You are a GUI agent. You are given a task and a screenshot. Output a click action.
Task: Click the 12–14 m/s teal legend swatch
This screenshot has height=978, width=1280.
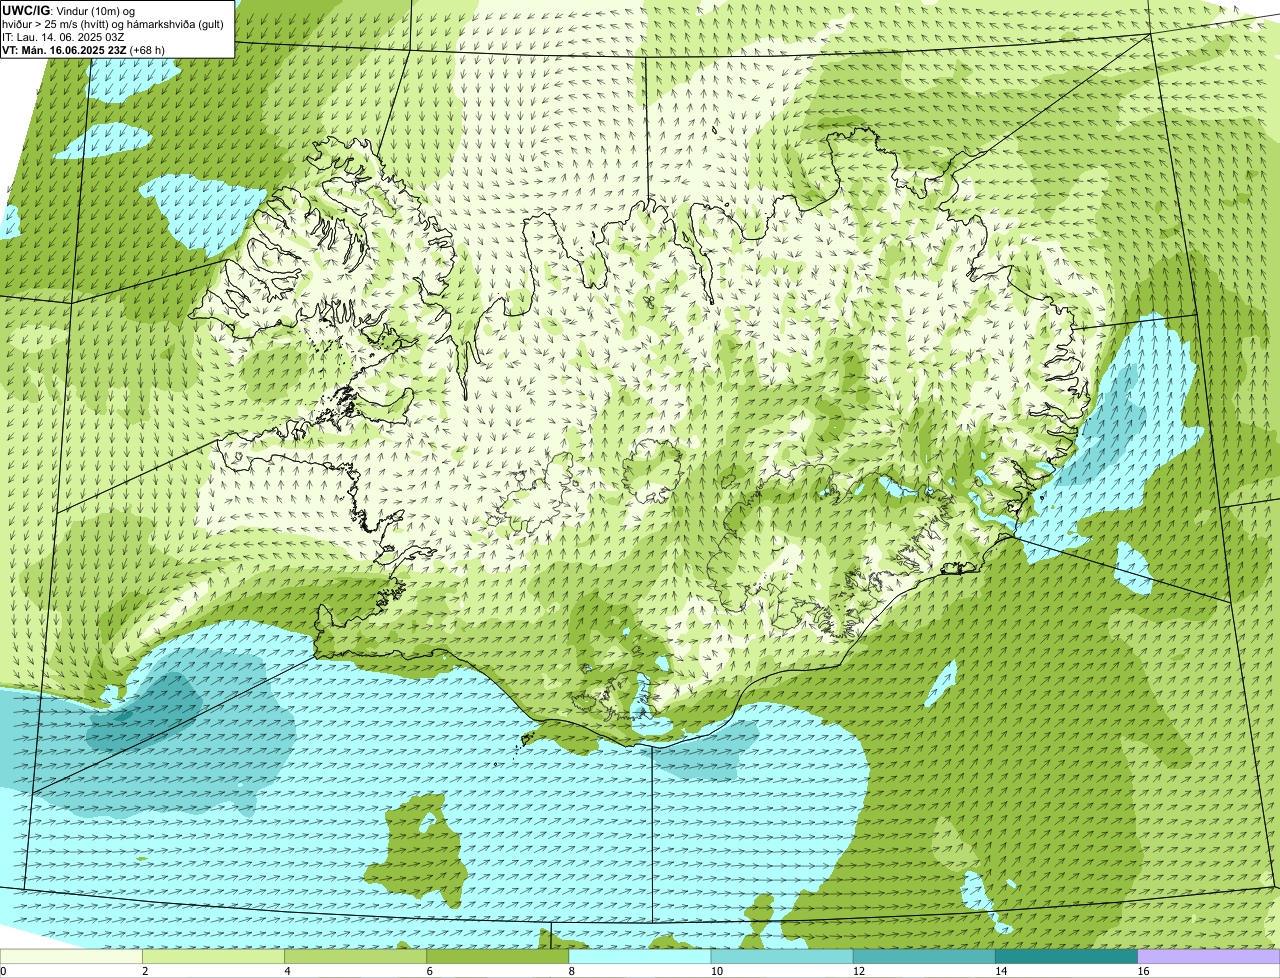click(924, 956)
